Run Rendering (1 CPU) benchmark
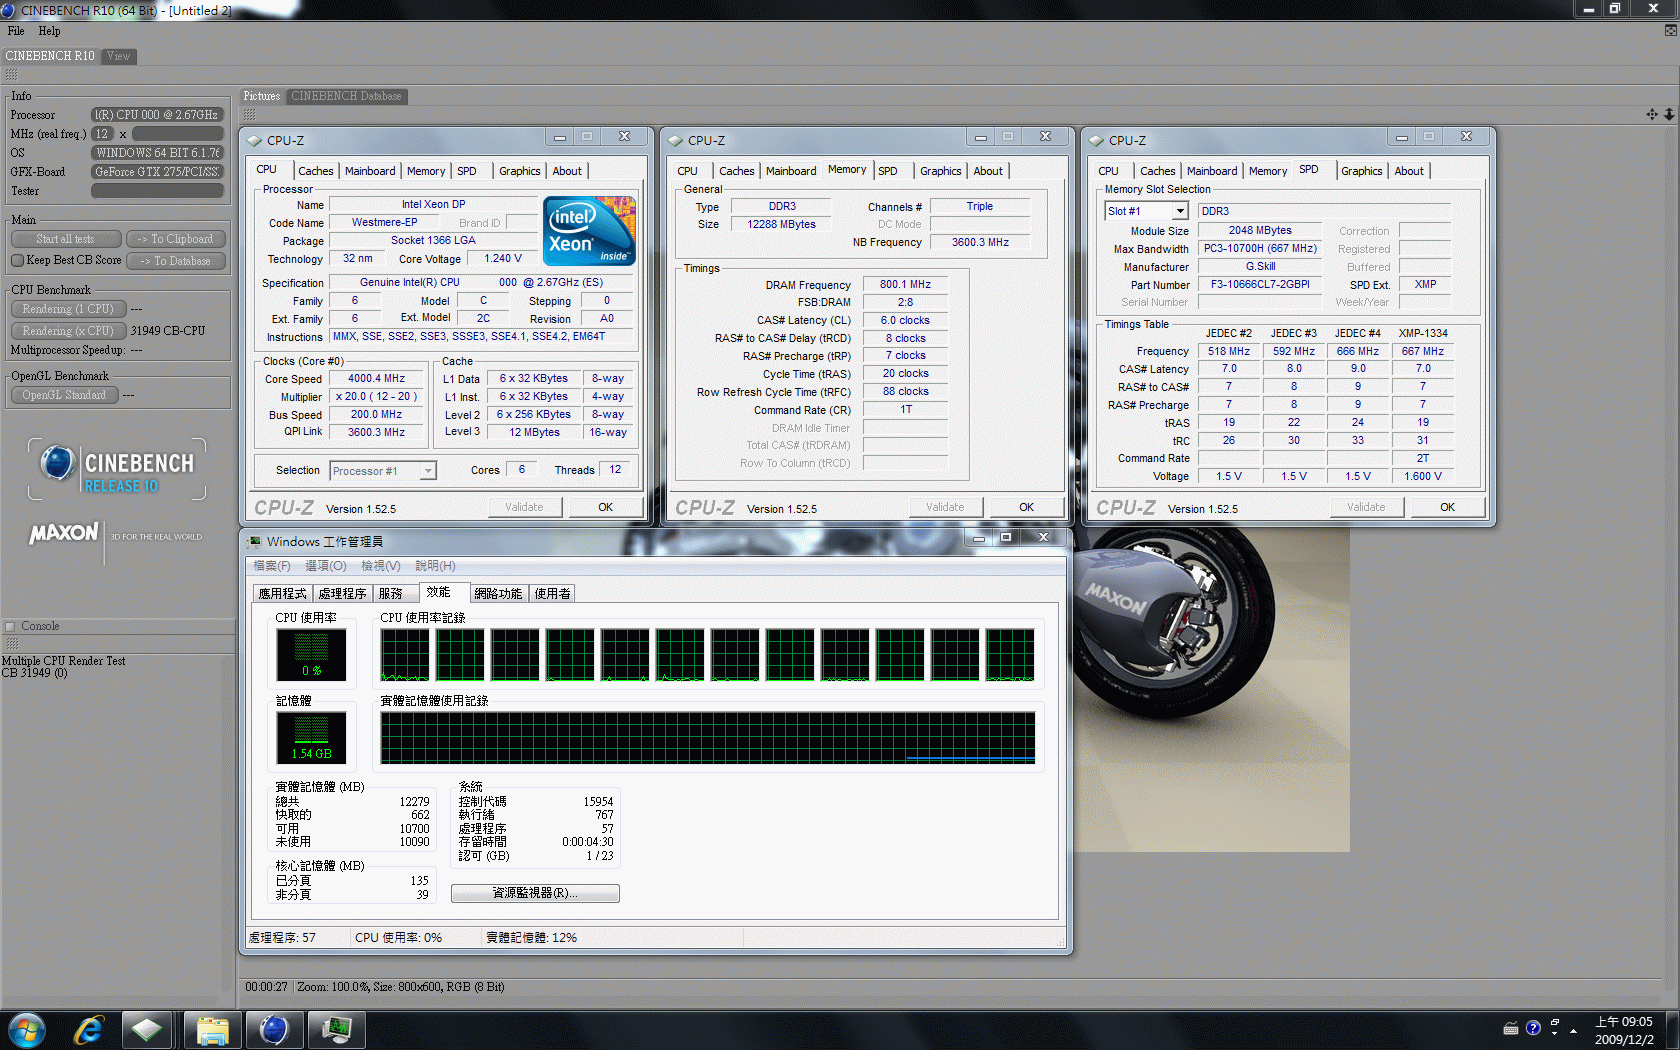The height and width of the screenshot is (1050, 1680). coord(68,309)
